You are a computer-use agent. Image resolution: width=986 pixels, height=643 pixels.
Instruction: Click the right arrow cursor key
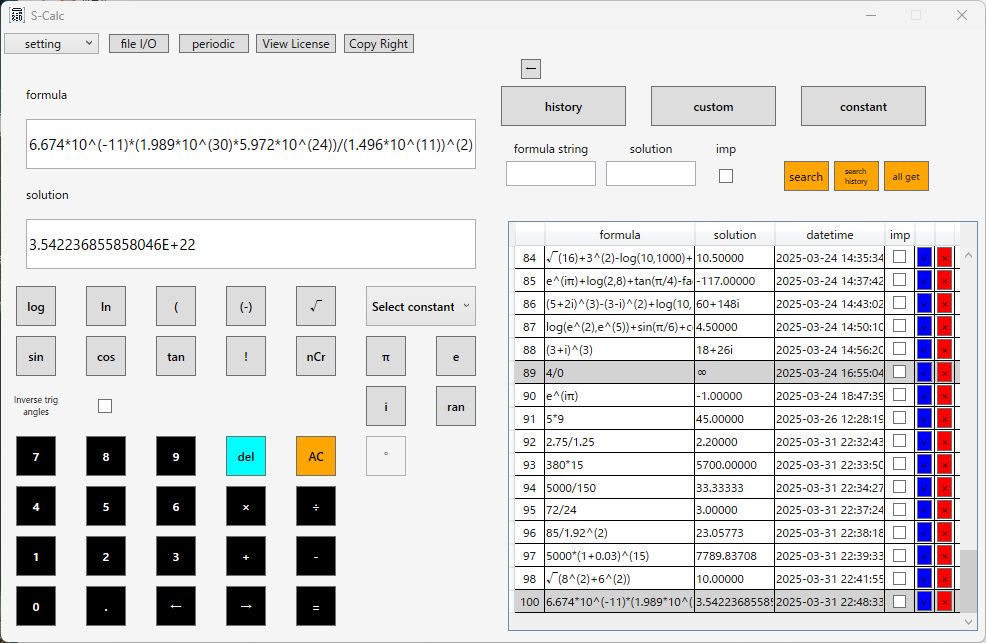(246, 607)
